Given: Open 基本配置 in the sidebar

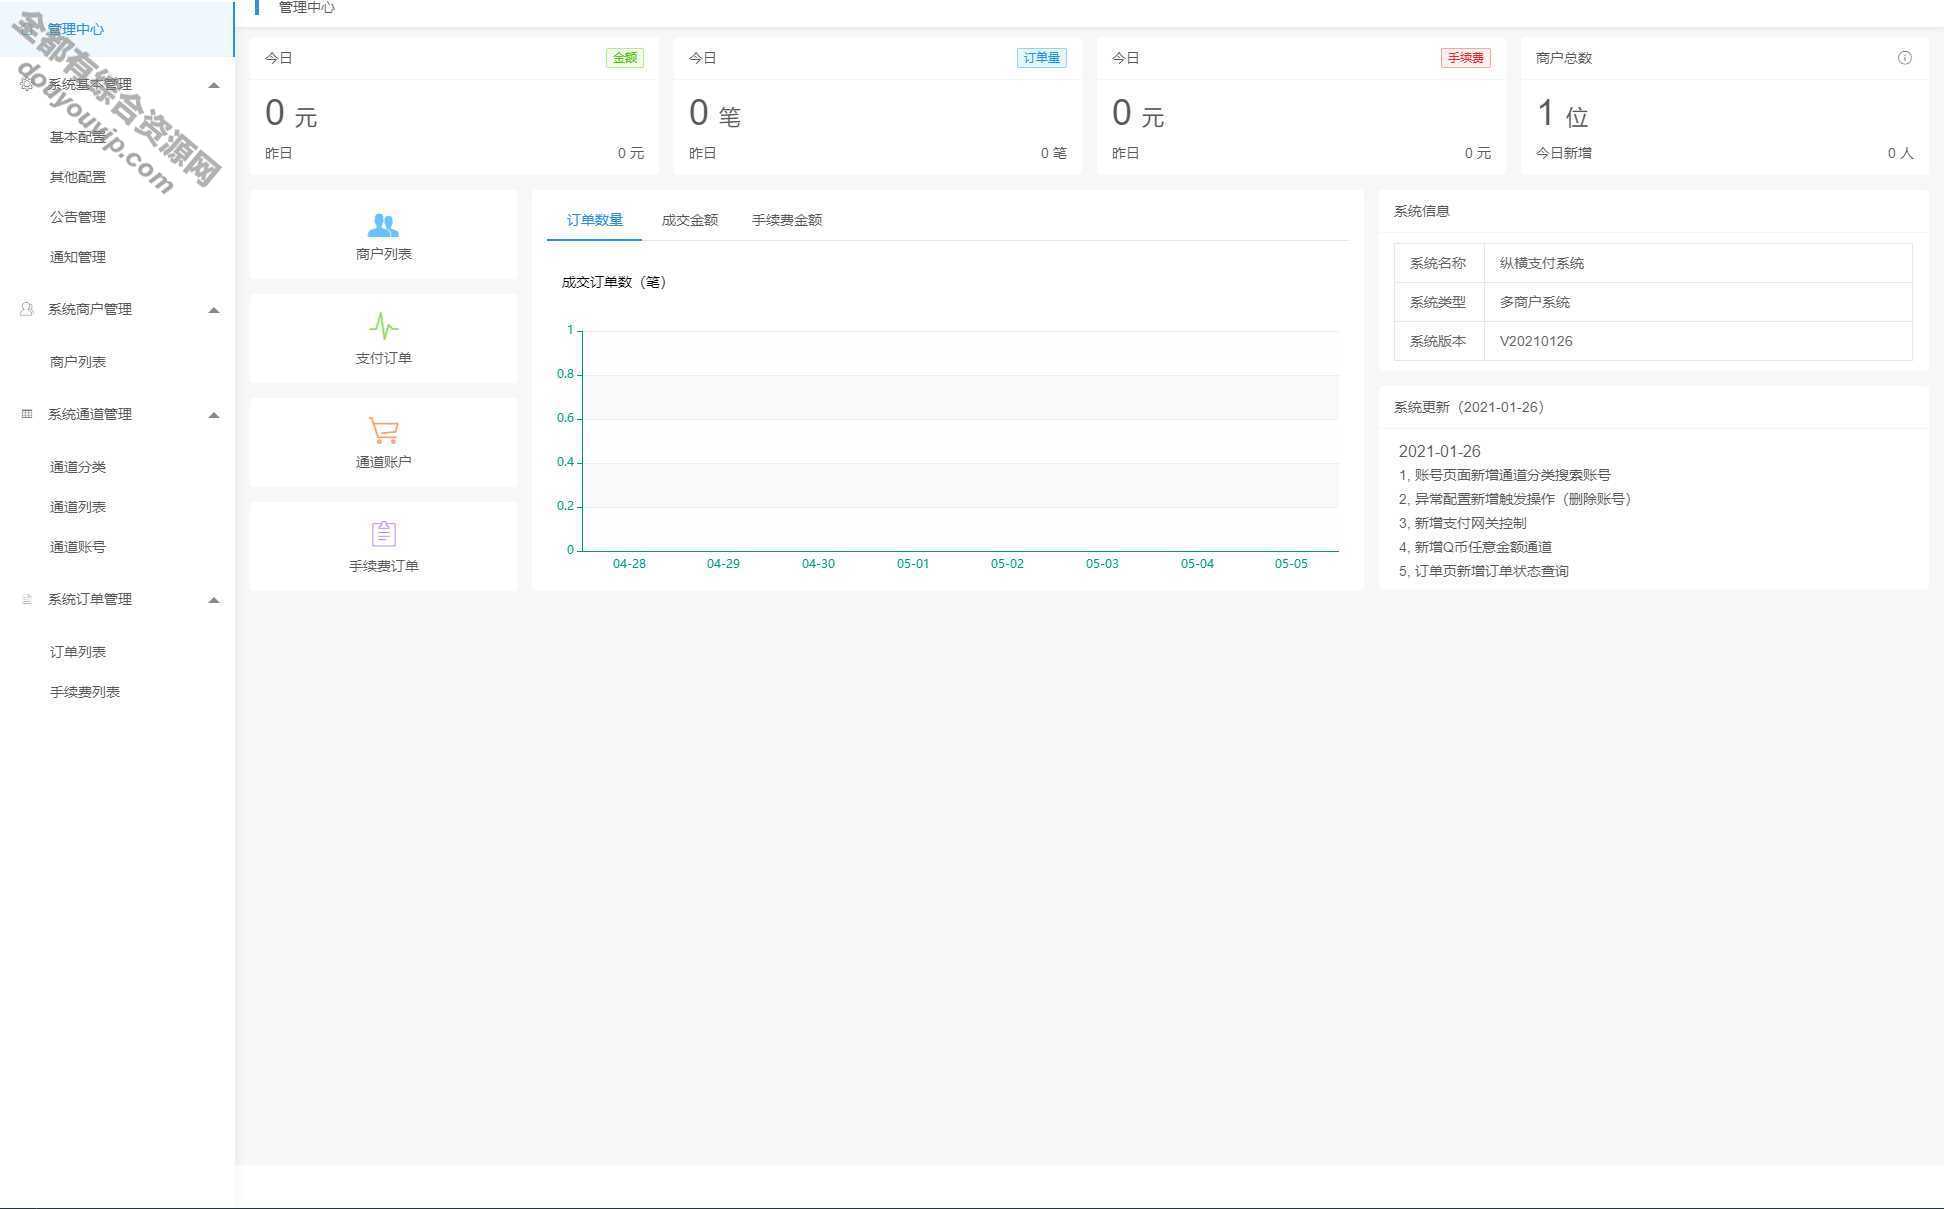Looking at the screenshot, I should pos(78,137).
